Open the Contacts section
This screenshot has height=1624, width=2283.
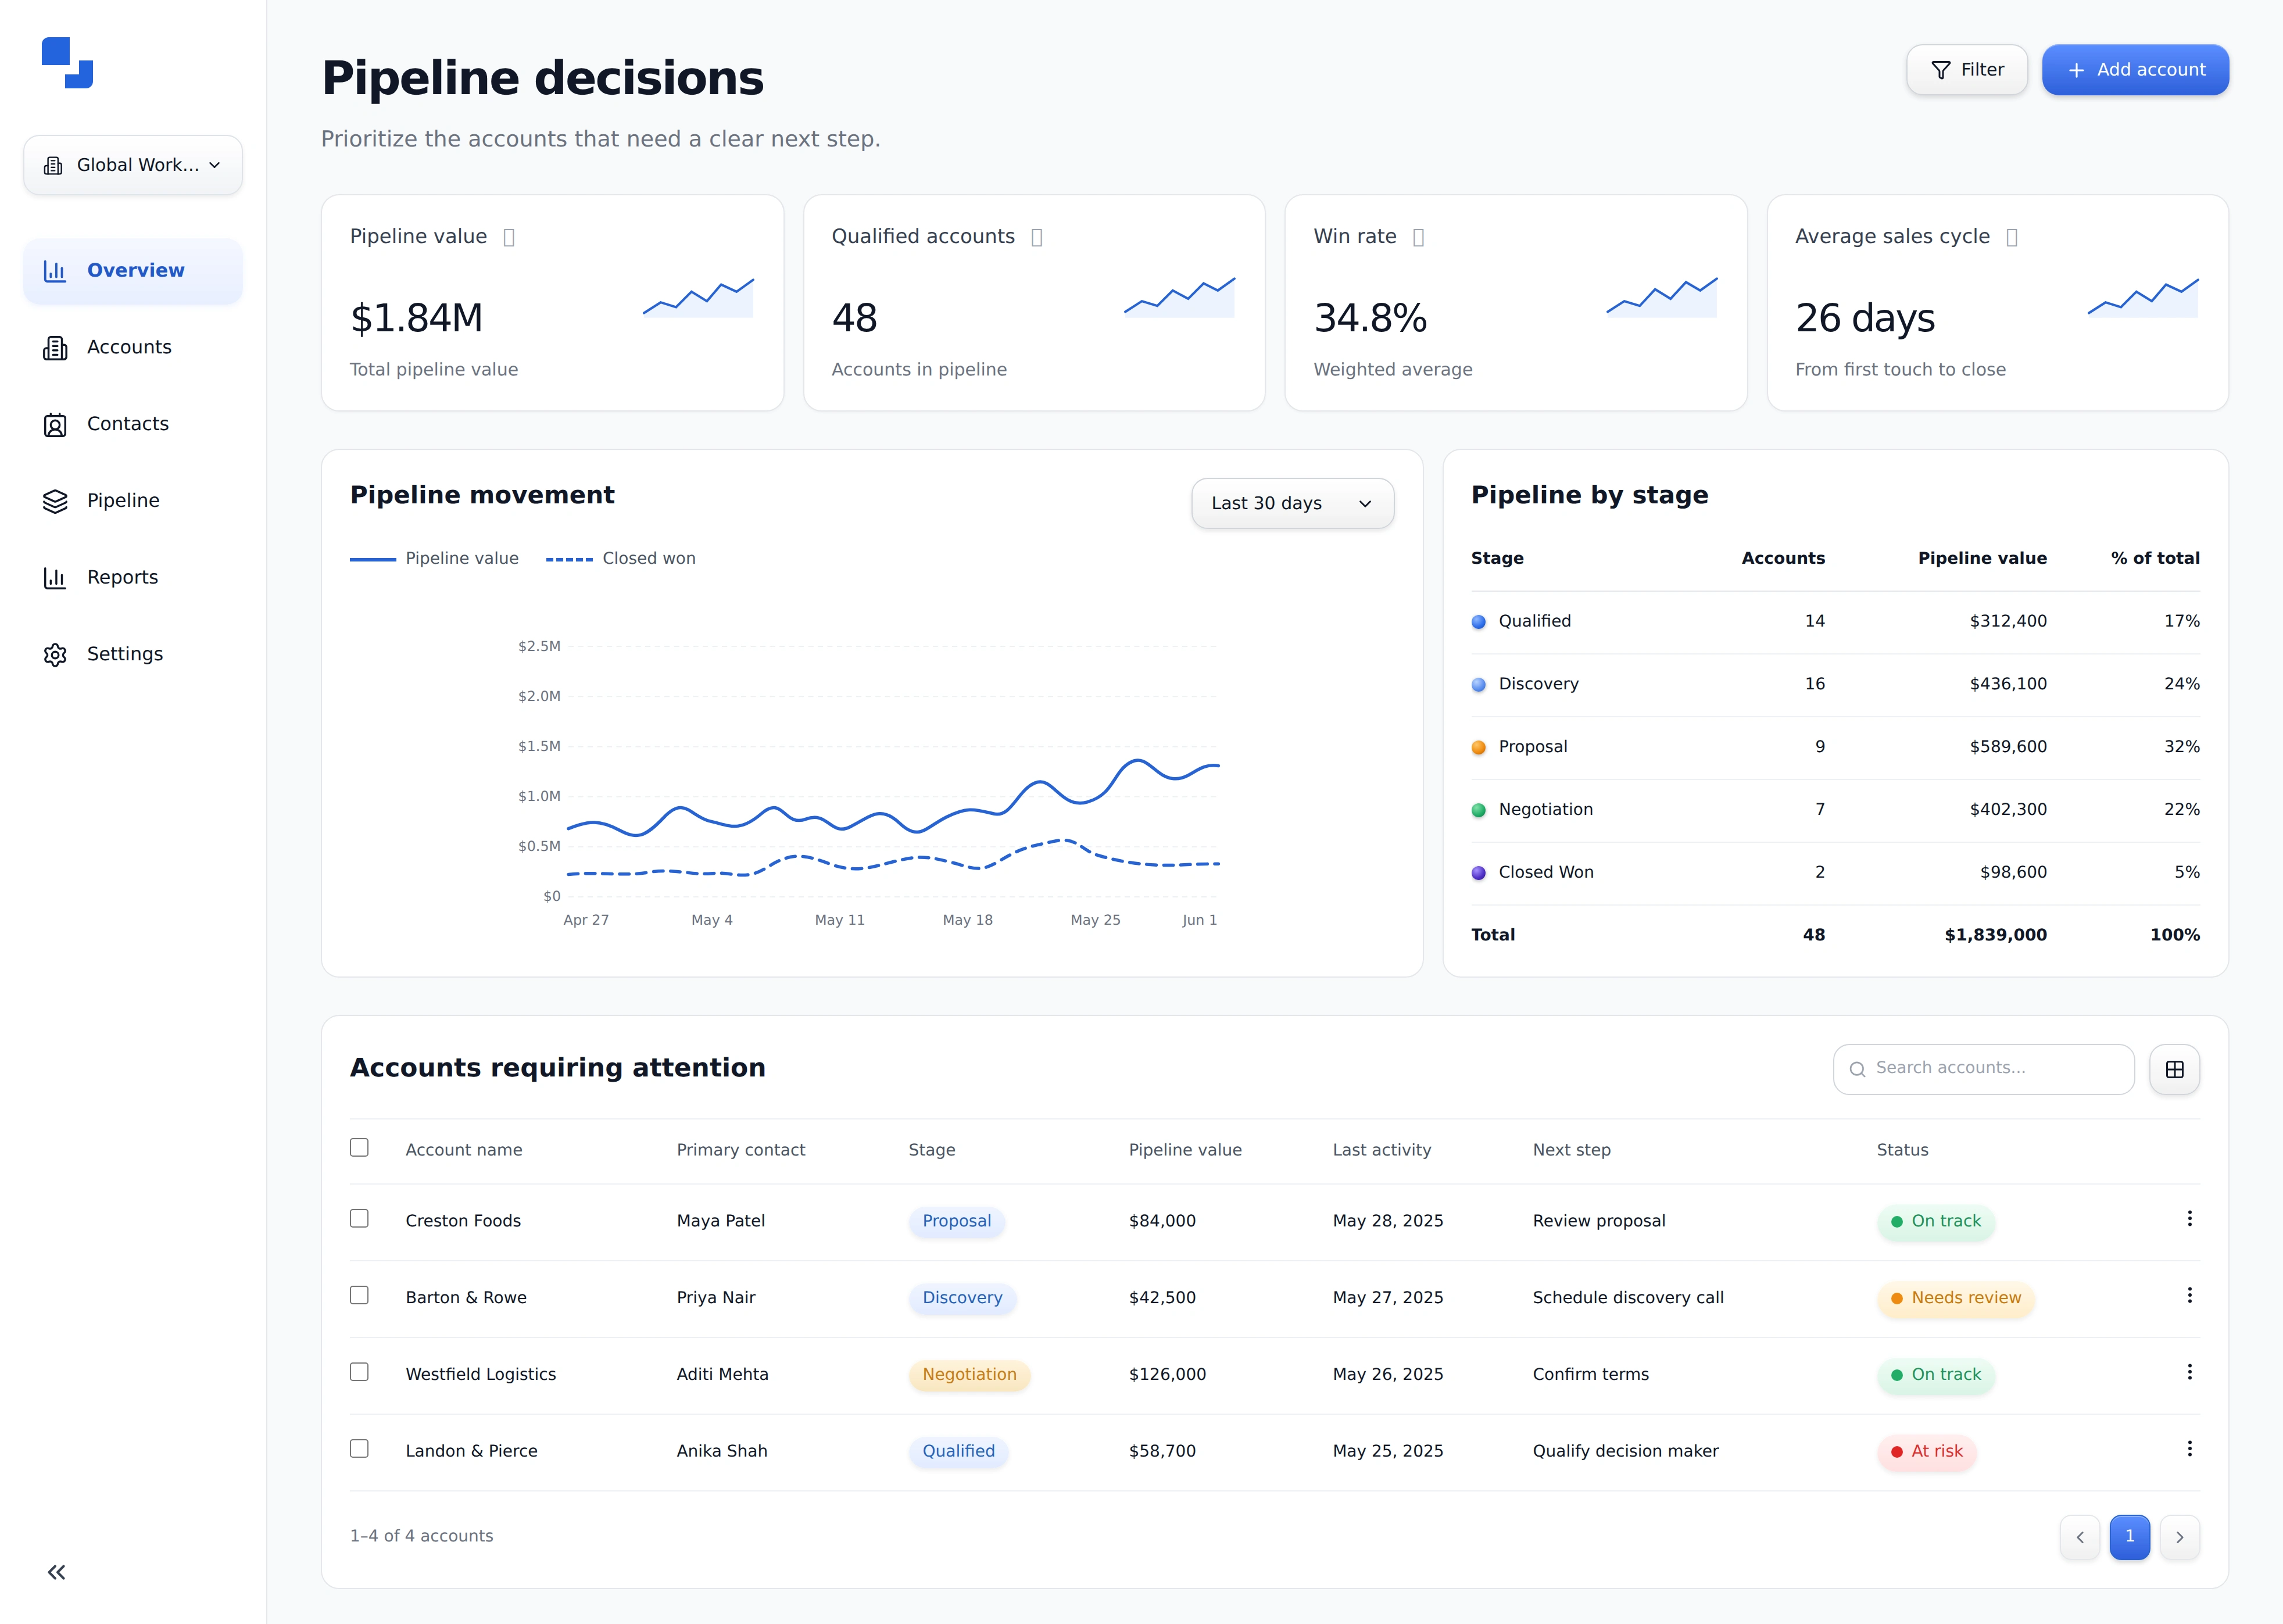coord(133,424)
